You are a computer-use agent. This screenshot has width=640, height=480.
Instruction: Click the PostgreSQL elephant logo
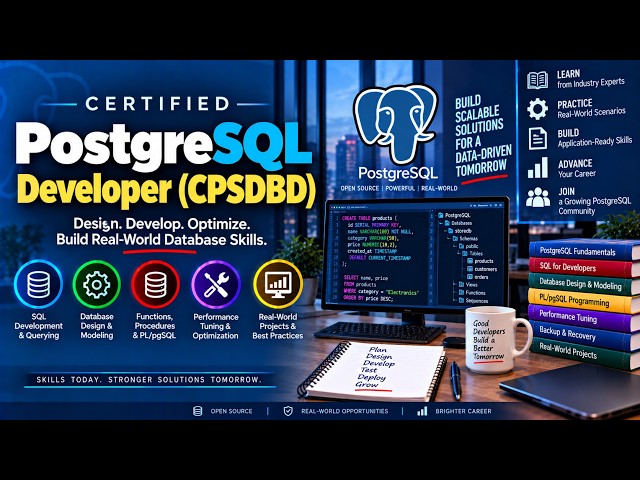[396, 124]
